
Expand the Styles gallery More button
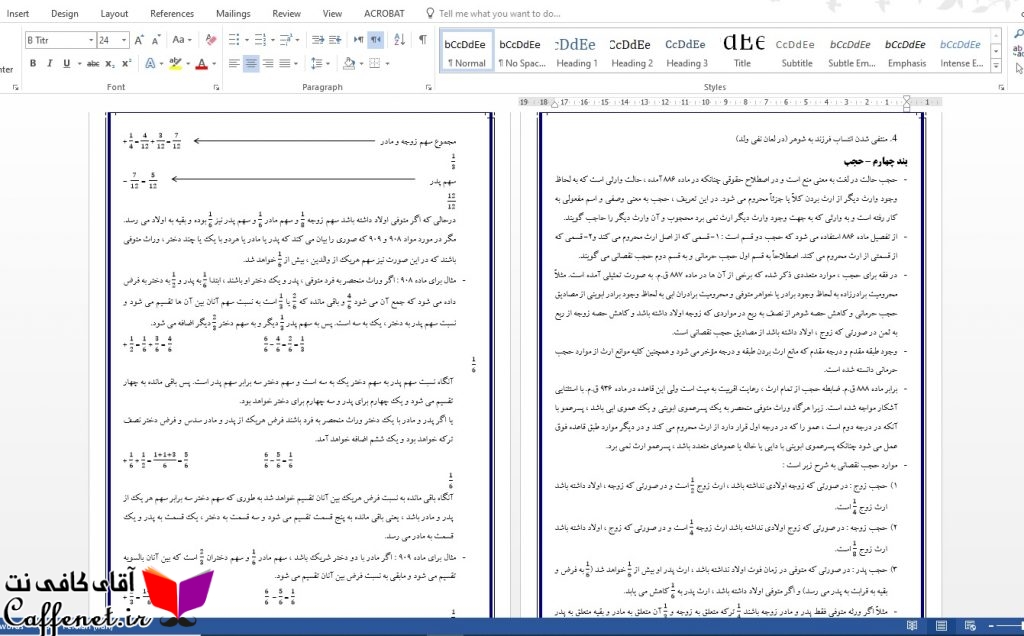tap(996, 65)
